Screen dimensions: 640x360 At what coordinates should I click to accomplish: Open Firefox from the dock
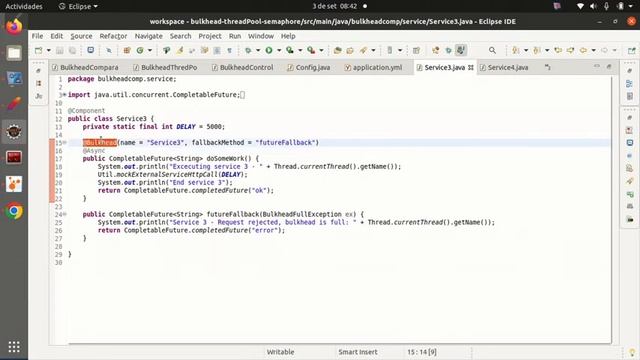pos(14,26)
